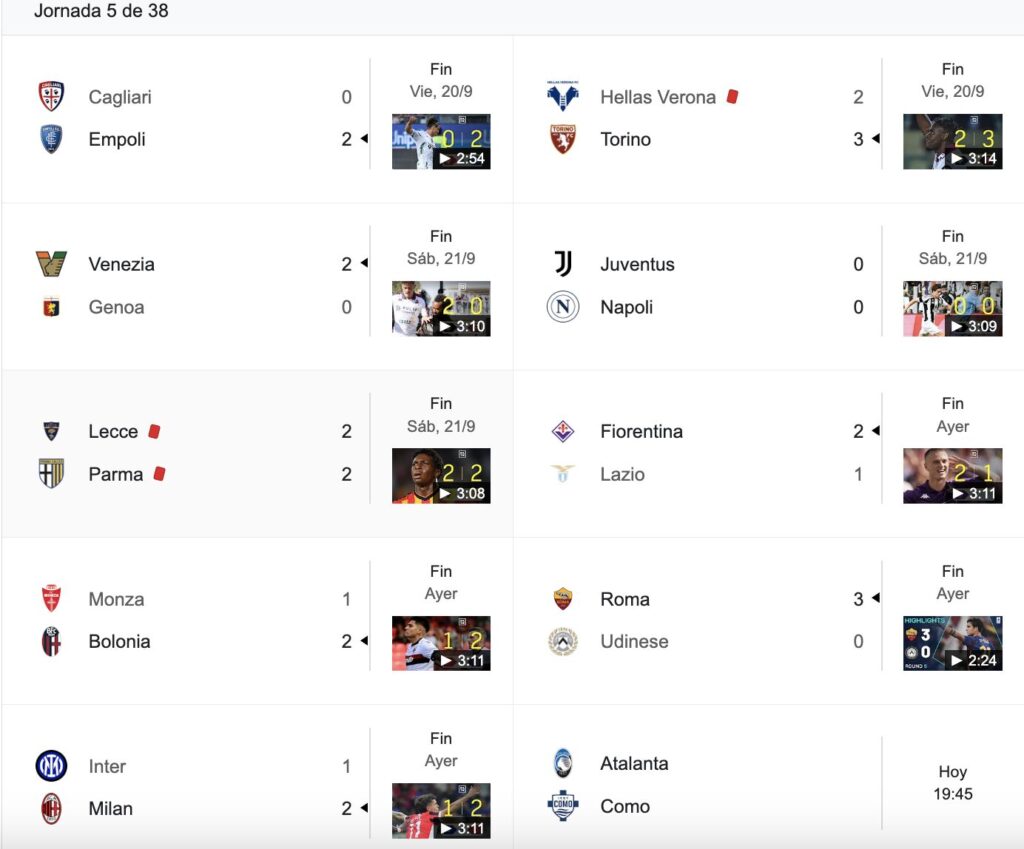Viewport: 1024px width, 849px height.
Task: Open the Torino team name link
Action: (625, 139)
